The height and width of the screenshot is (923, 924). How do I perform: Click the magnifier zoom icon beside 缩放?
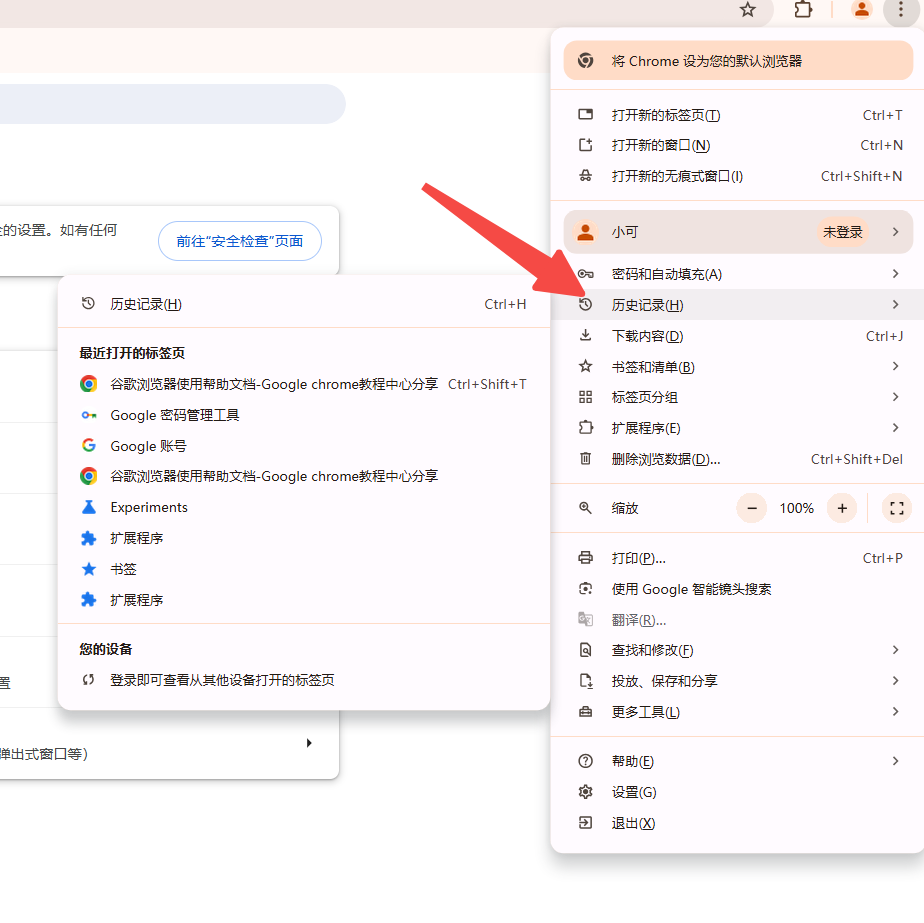(x=585, y=508)
